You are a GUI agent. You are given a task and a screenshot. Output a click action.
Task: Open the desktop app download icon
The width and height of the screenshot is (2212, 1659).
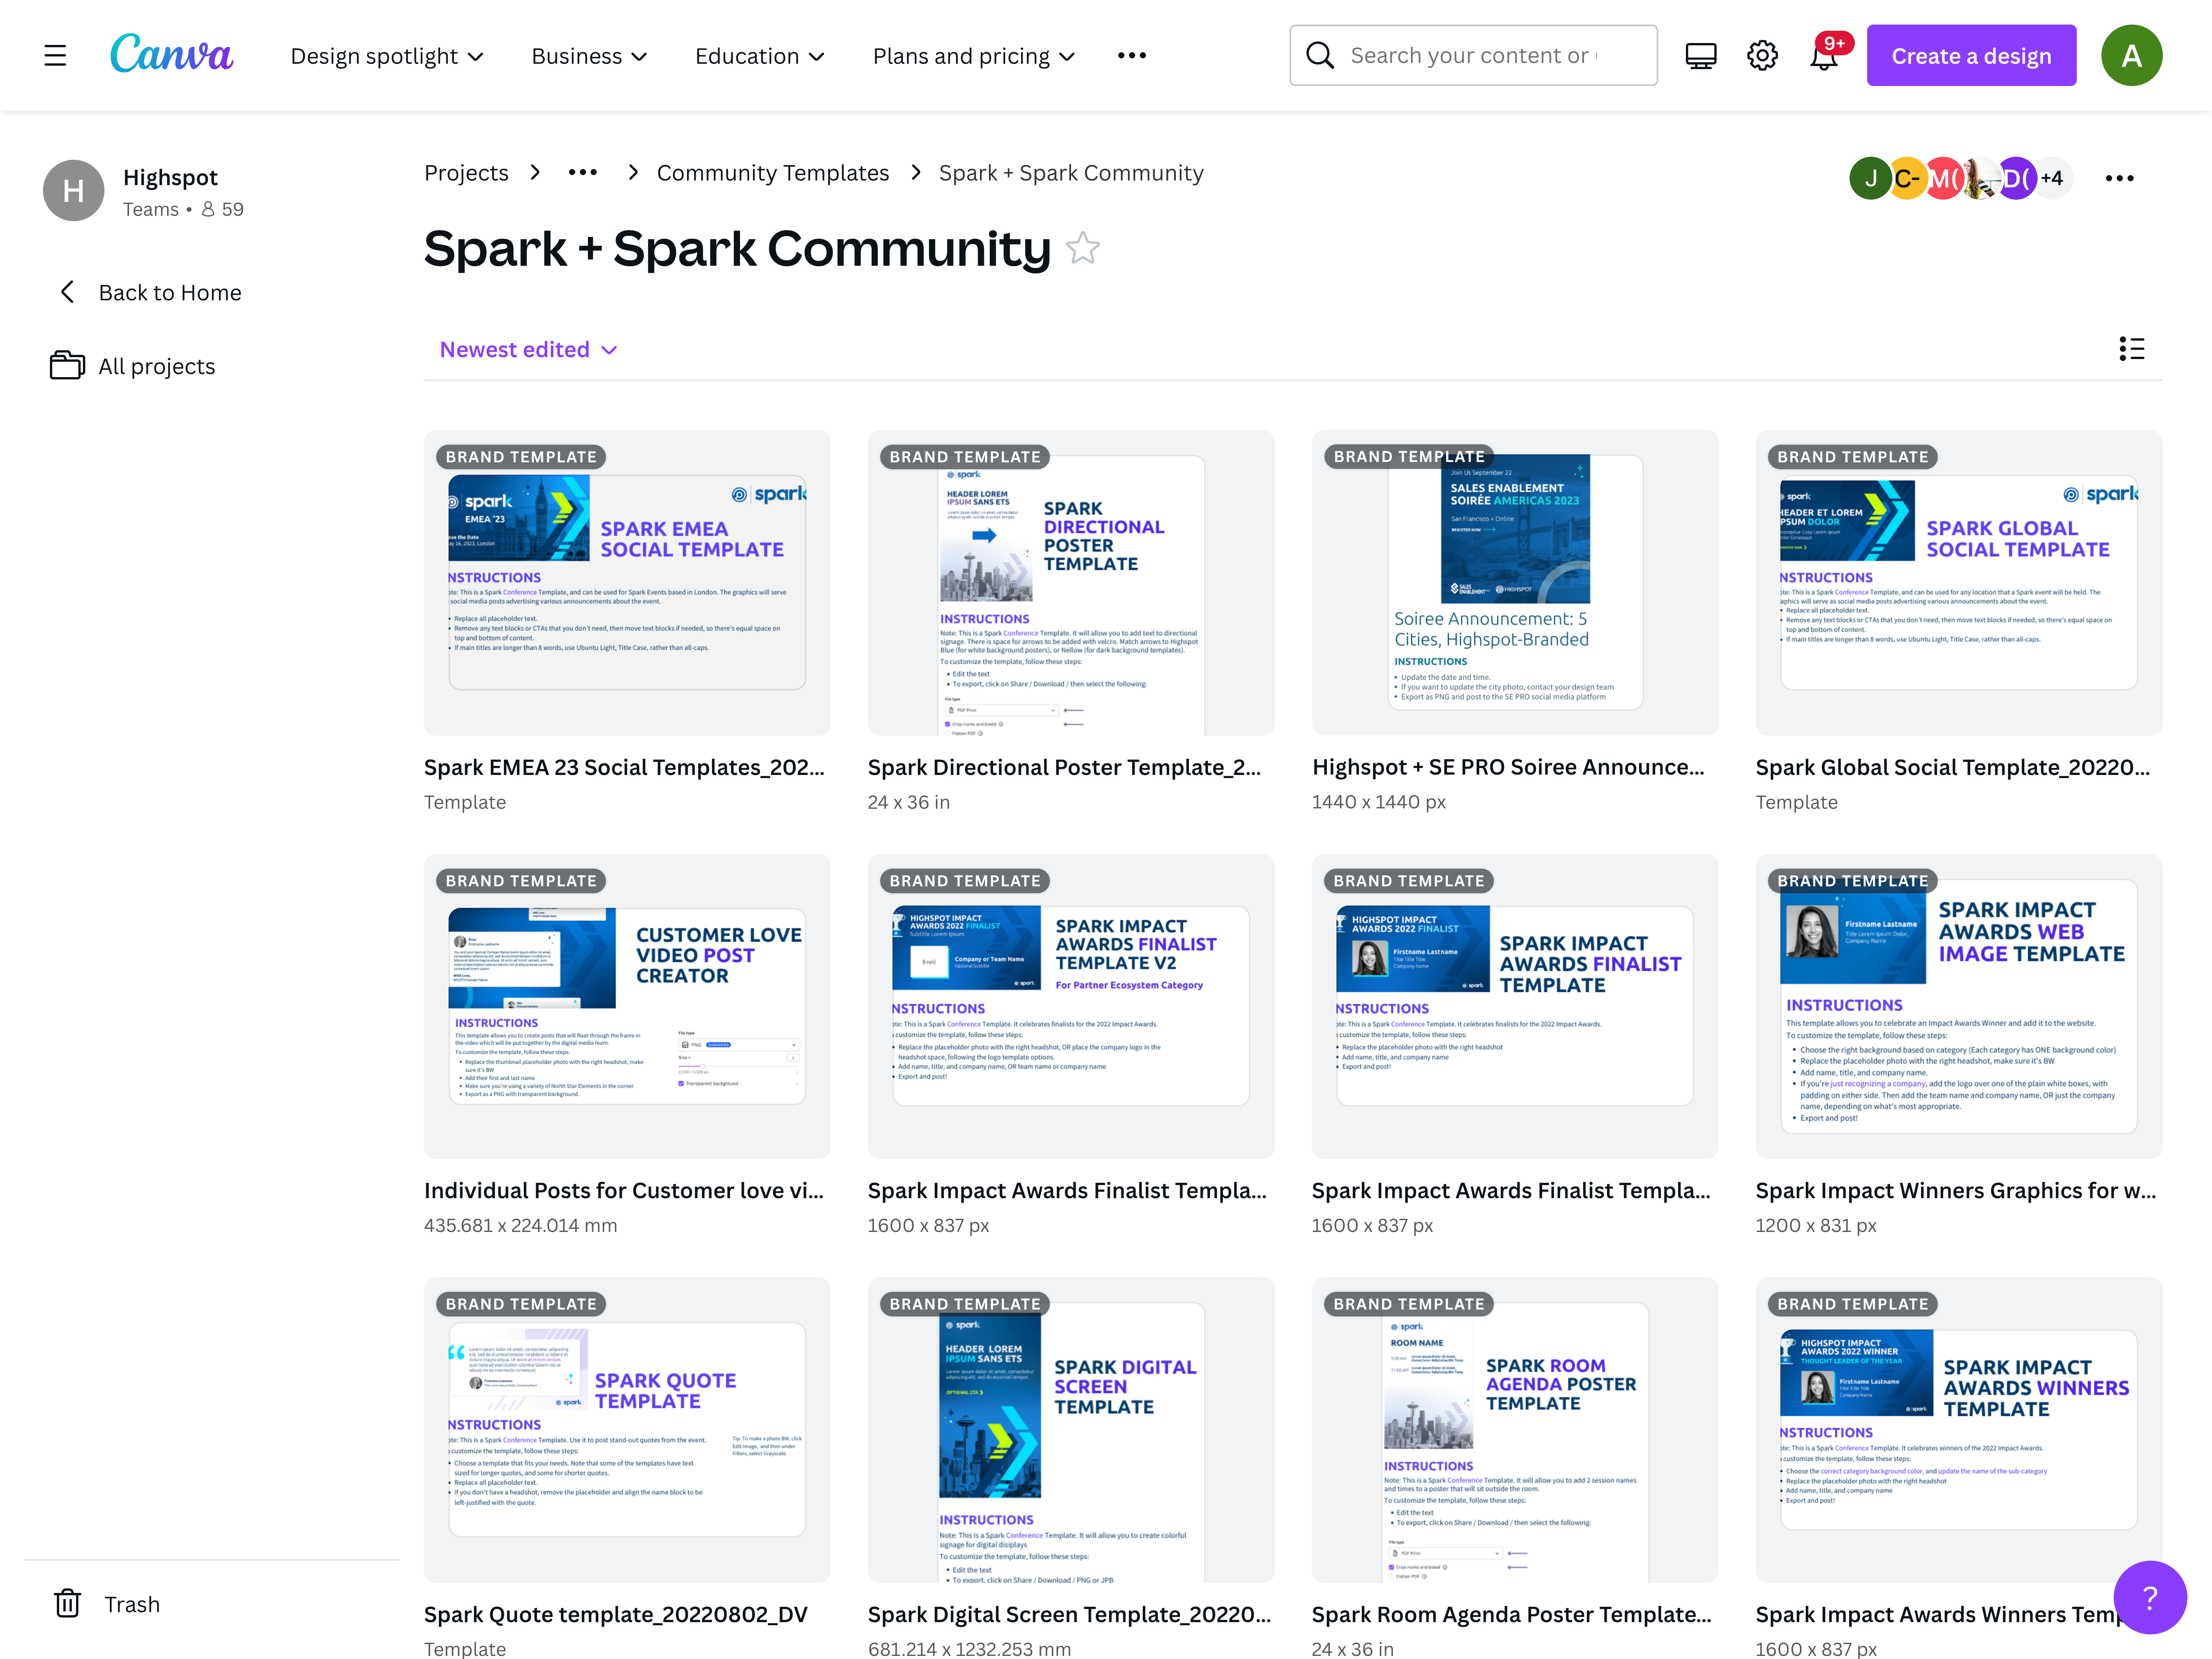point(1700,56)
